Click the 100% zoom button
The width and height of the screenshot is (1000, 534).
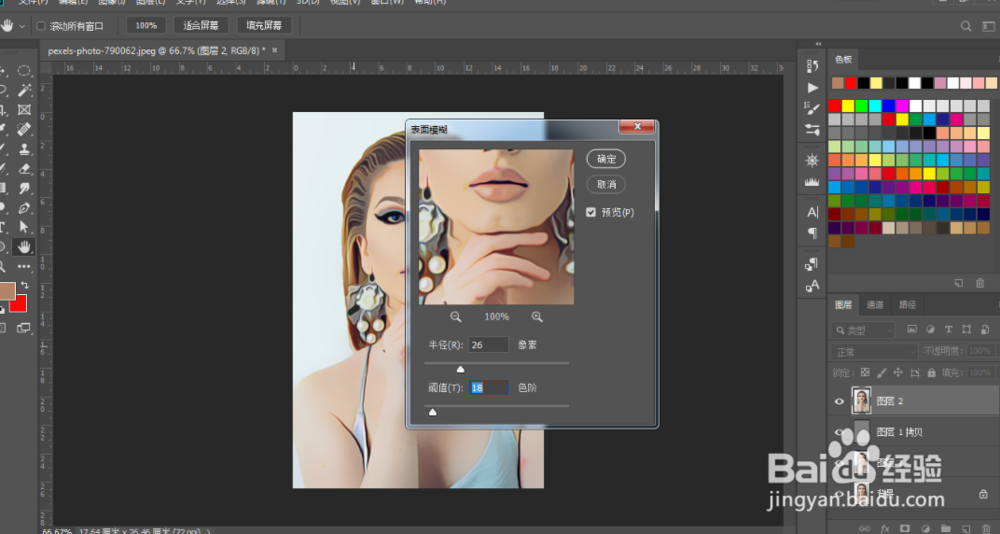coord(146,26)
